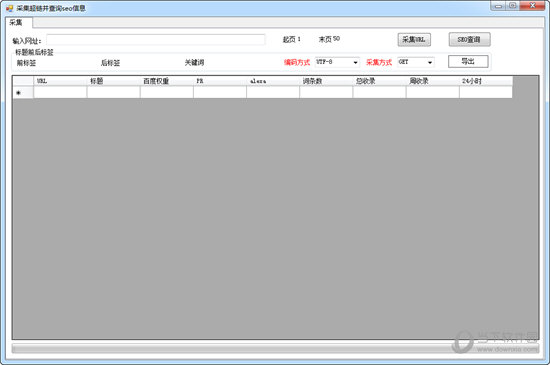
Task: Click the 词条数 column header
Action: tap(326, 81)
